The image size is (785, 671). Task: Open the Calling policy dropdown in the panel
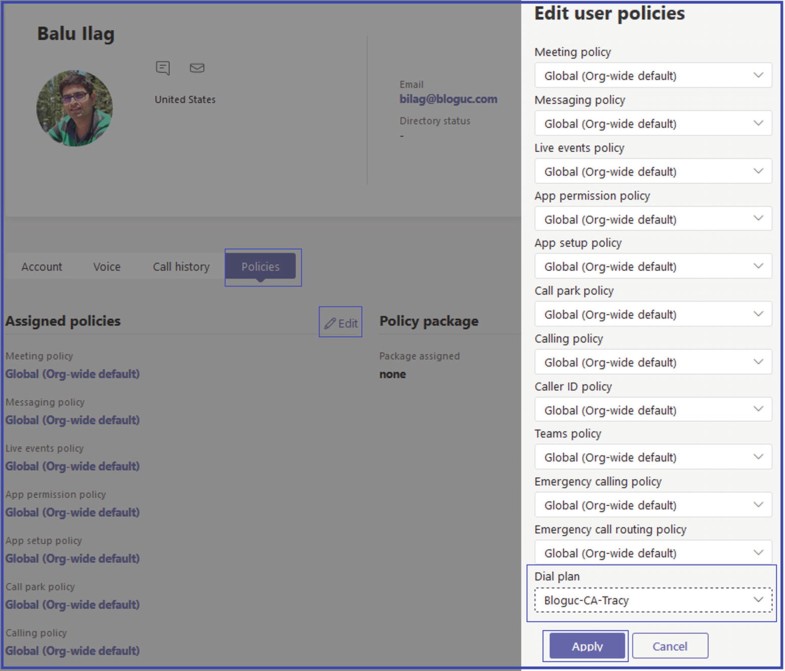pos(653,363)
